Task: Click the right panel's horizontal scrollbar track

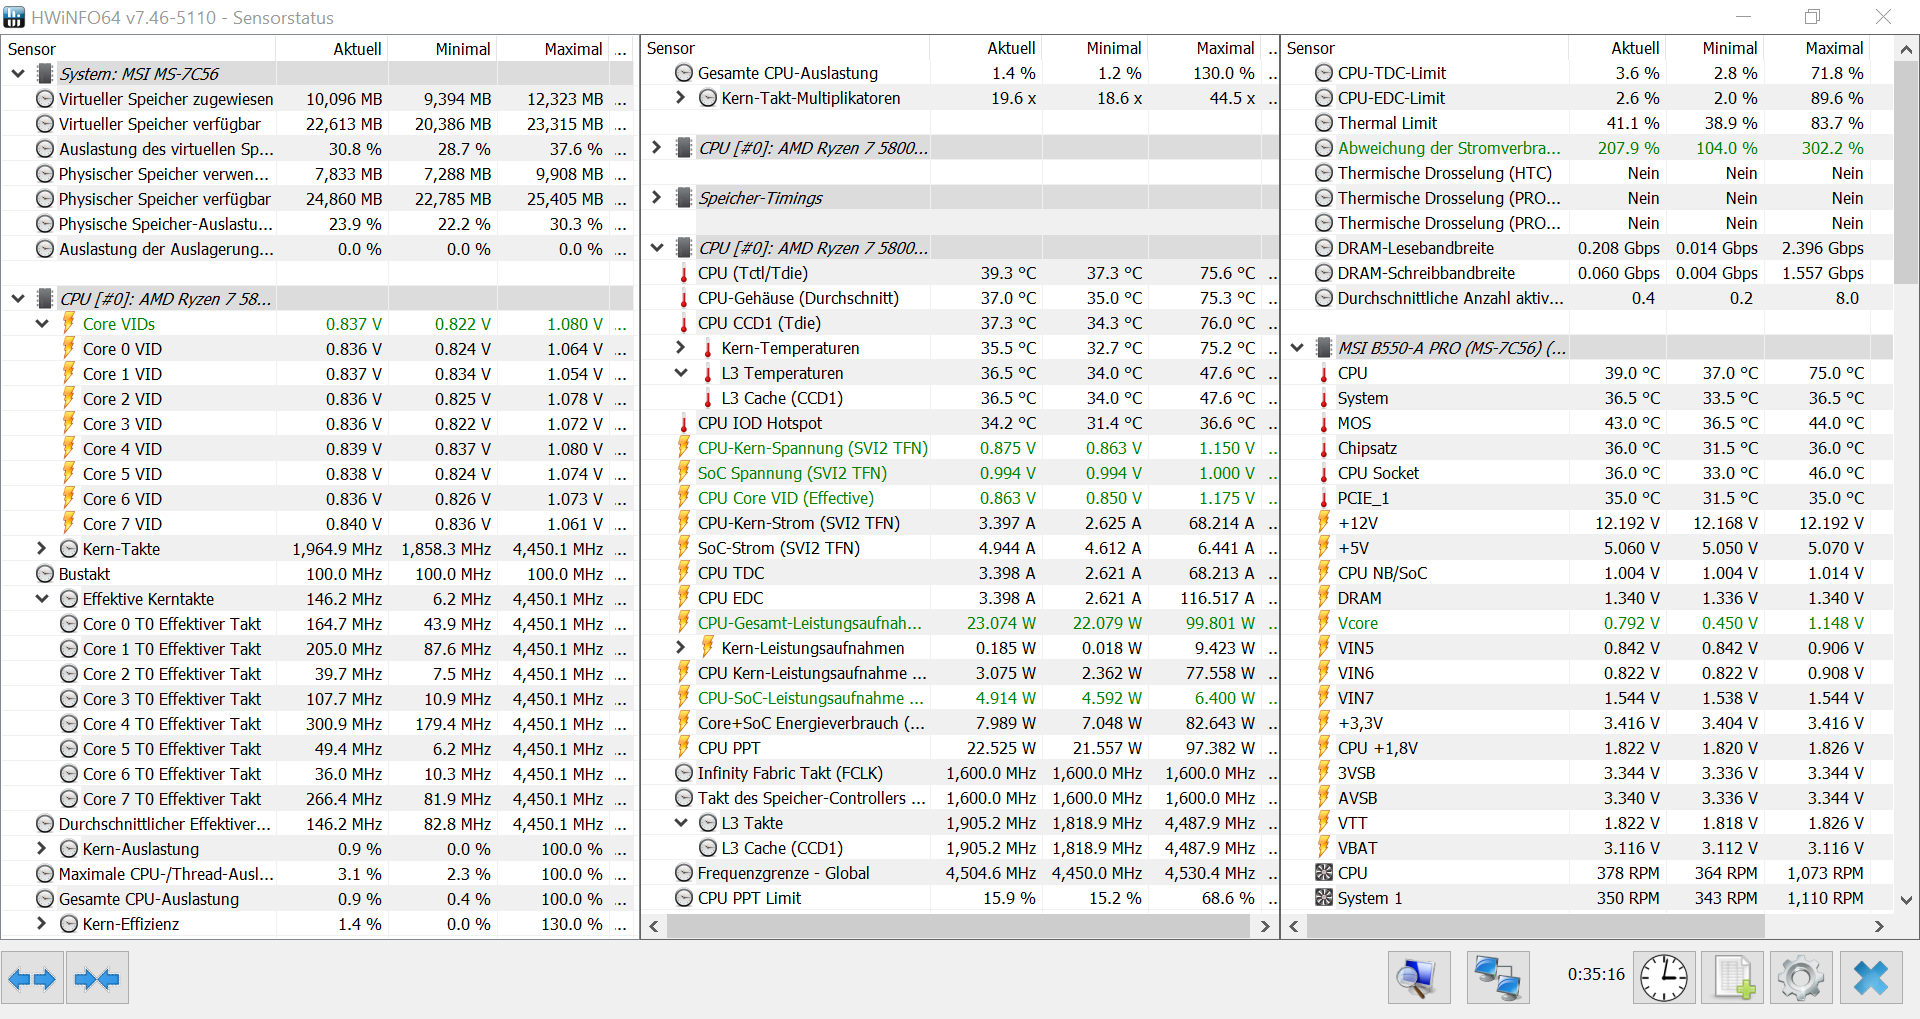Action: pos(1585,926)
